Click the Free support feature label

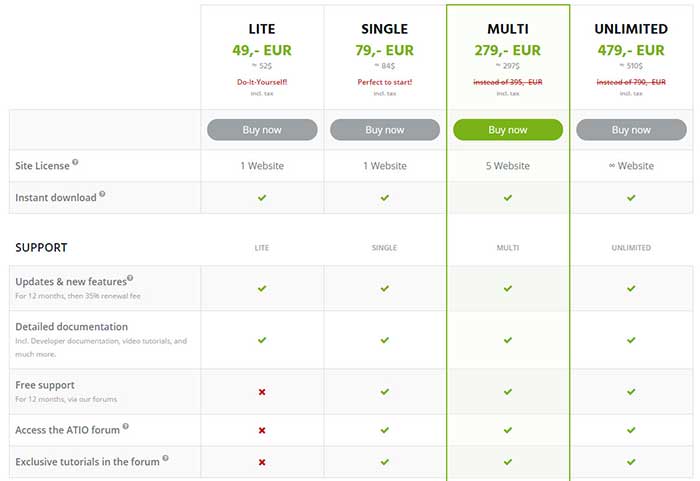click(45, 385)
